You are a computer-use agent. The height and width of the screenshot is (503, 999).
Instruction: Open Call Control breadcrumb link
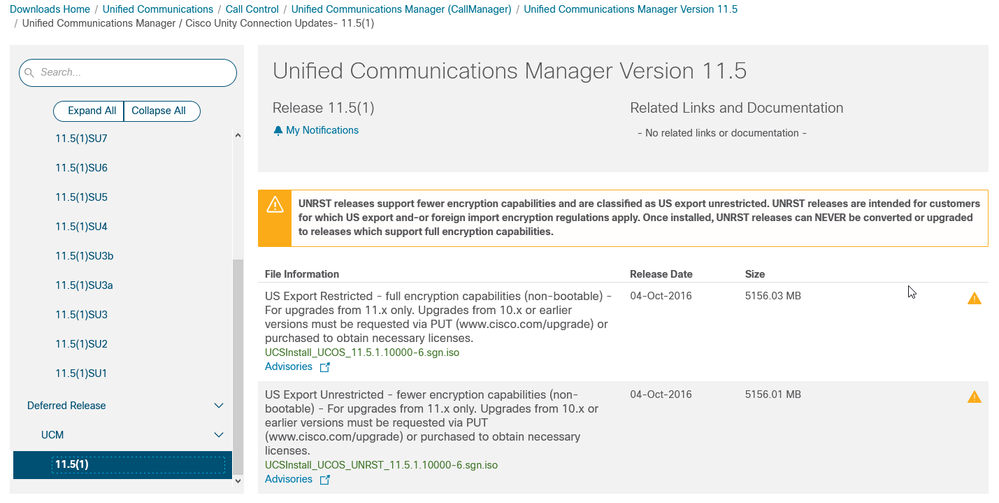click(252, 10)
